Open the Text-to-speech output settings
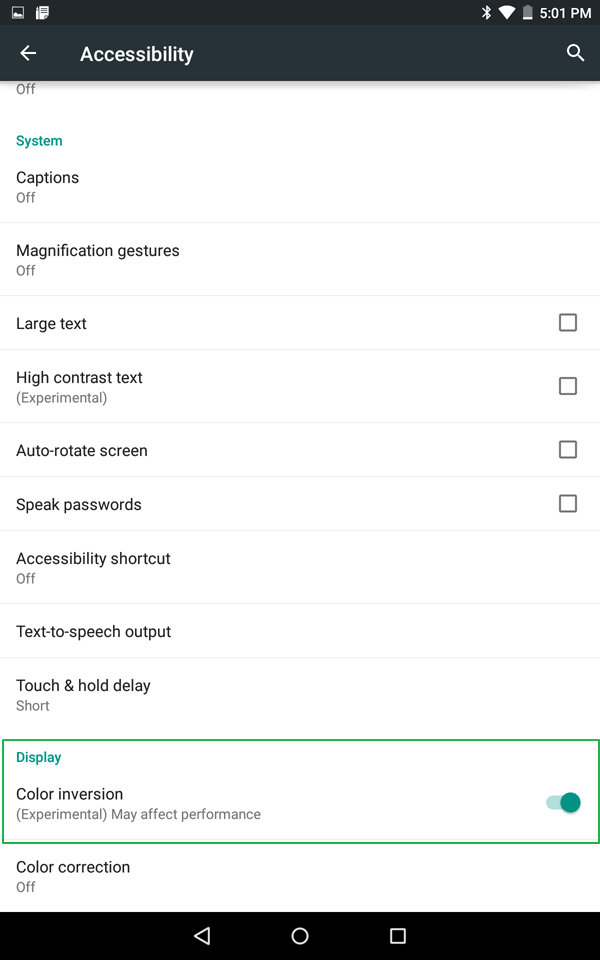This screenshot has height=960, width=600. 300,631
